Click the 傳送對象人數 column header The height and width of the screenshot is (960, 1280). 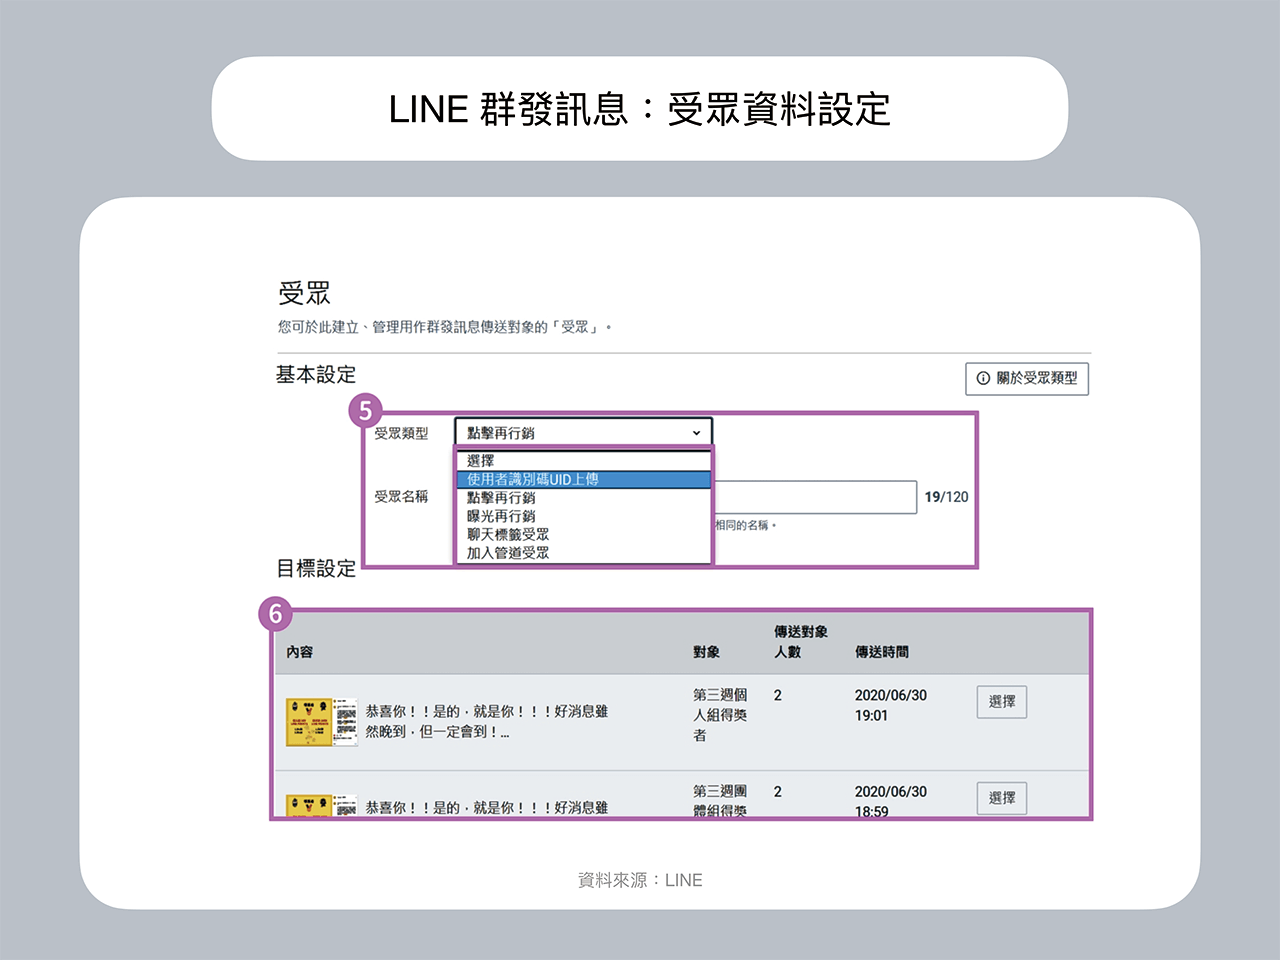[800, 642]
